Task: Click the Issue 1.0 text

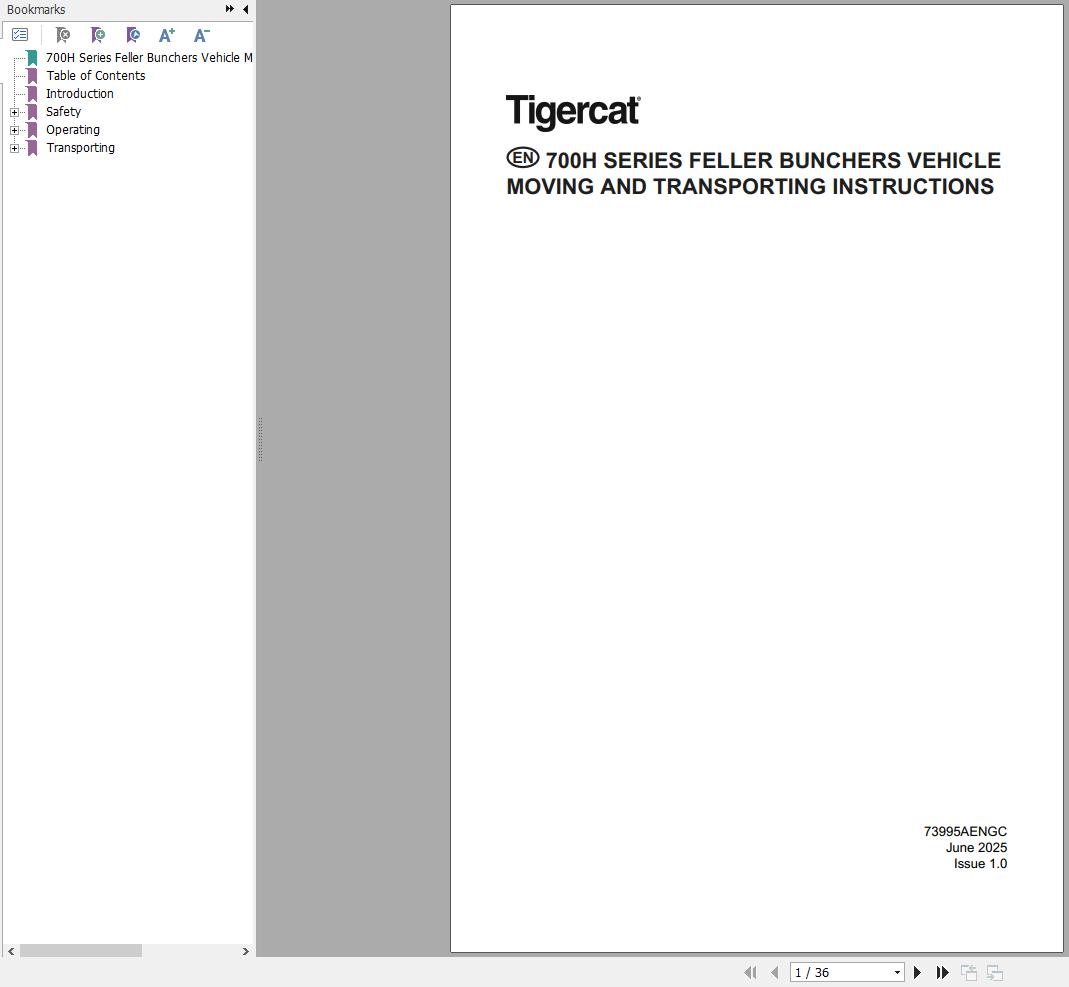Action: tap(980, 864)
